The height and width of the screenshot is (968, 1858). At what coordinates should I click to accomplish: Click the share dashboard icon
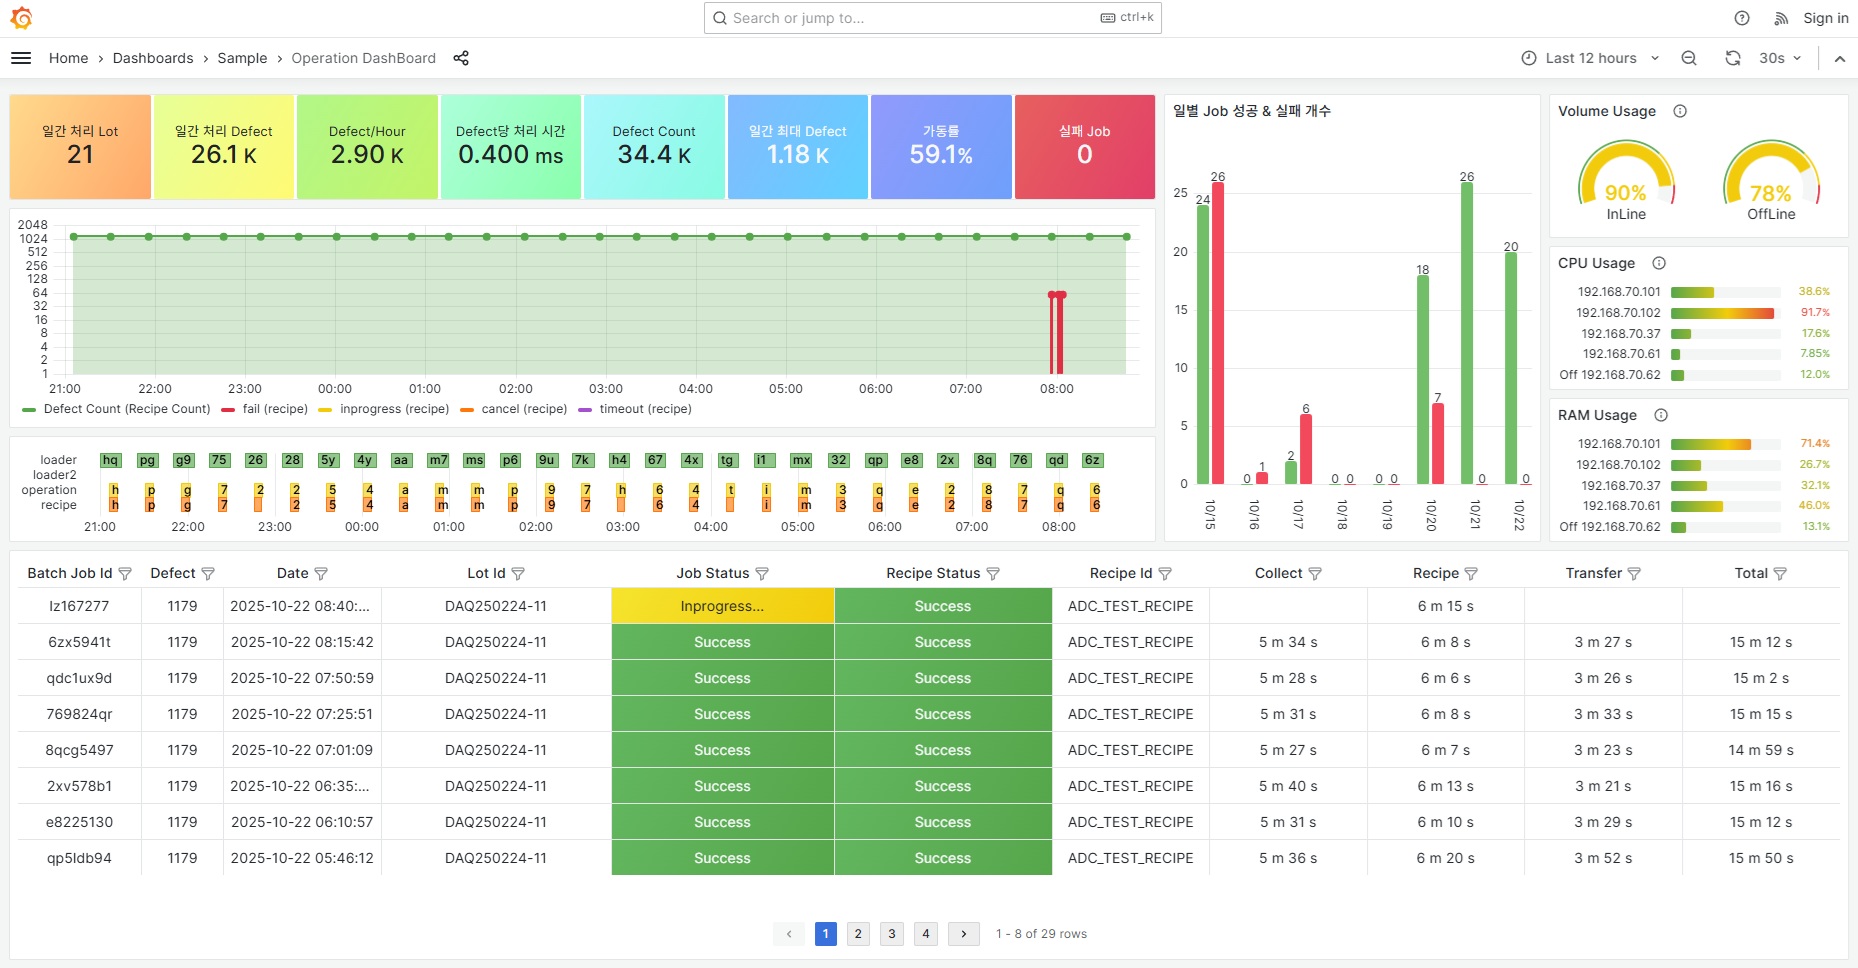pyautogui.click(x=461, y=58)
